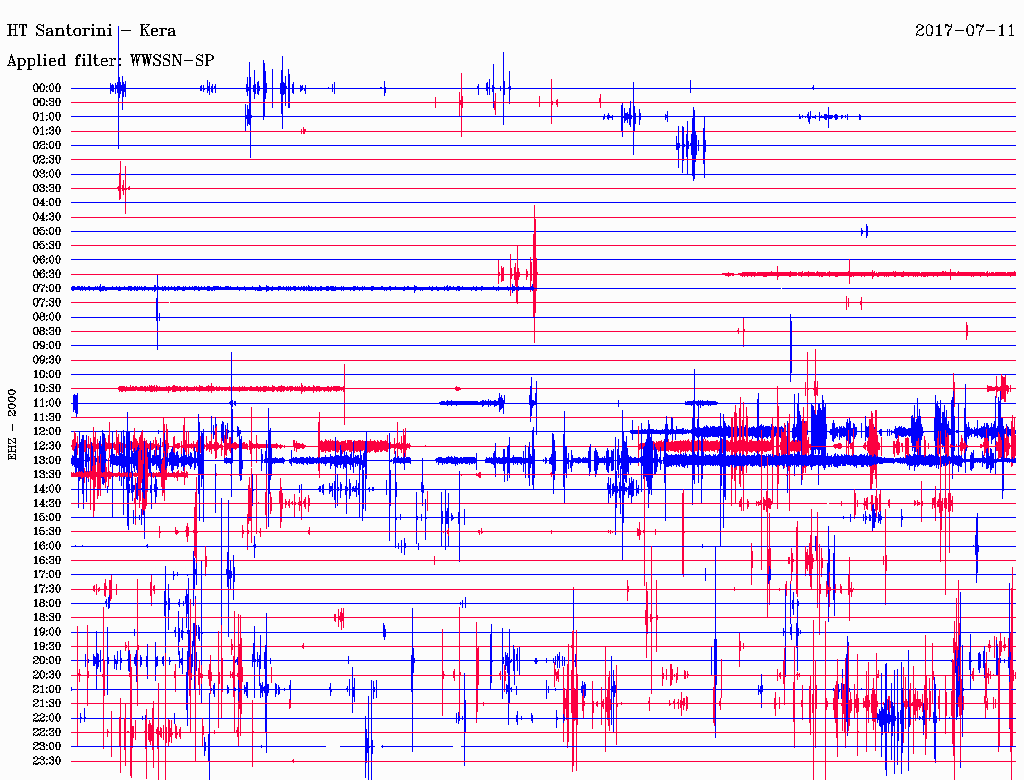This screenshot has width=1024, height=780.
Task: Select the 10:30 time row label
Action: 47,389
